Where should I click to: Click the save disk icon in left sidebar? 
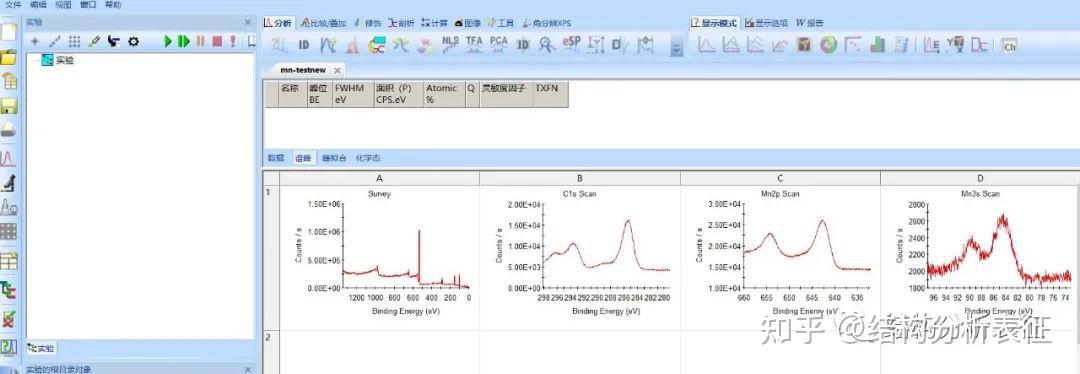tap(8, 105)
